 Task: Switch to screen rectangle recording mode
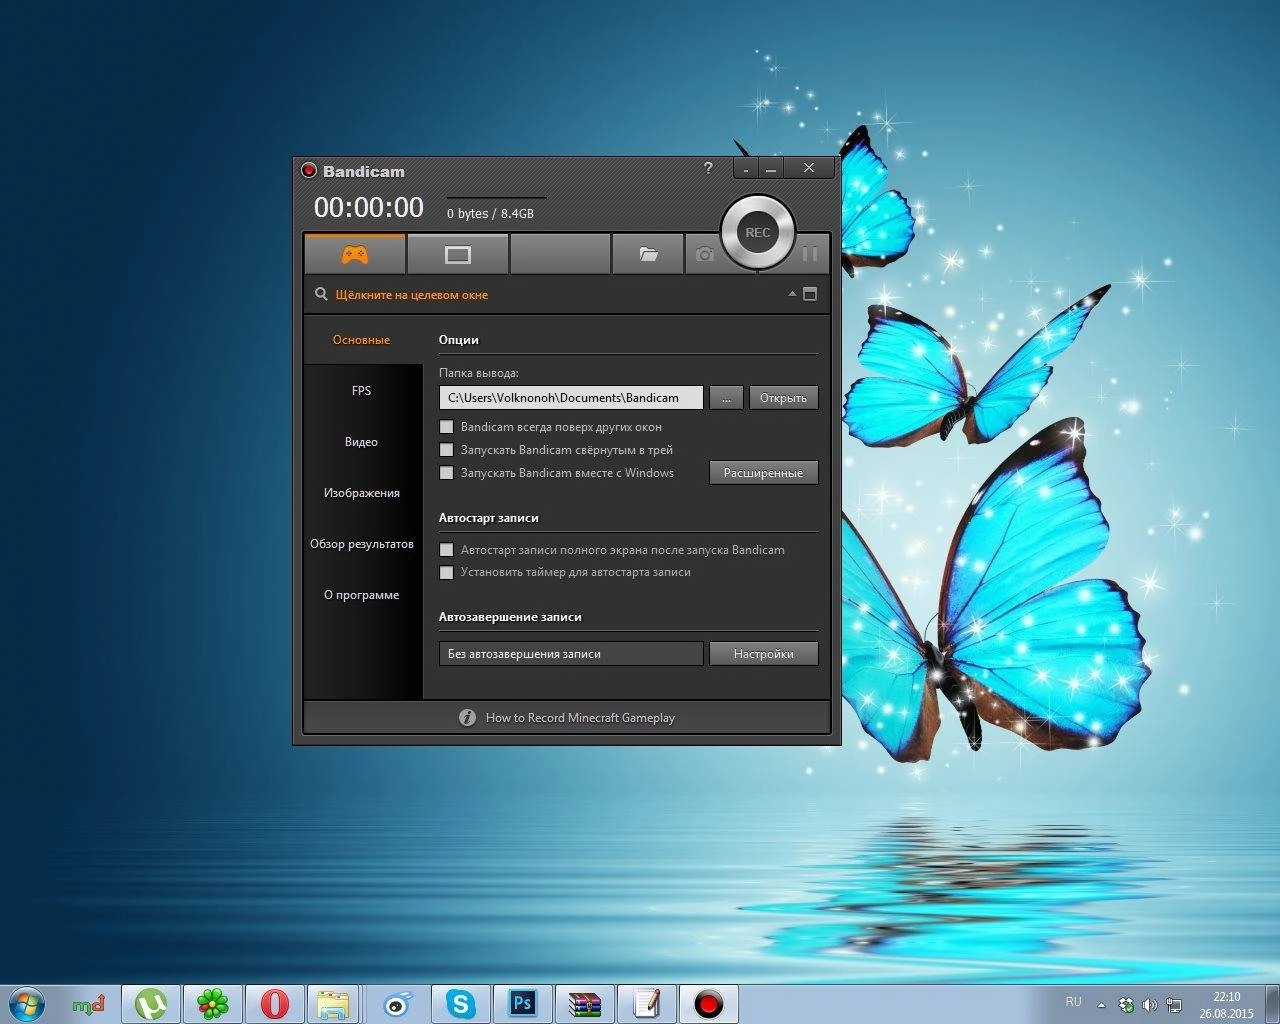pos(458,254)
